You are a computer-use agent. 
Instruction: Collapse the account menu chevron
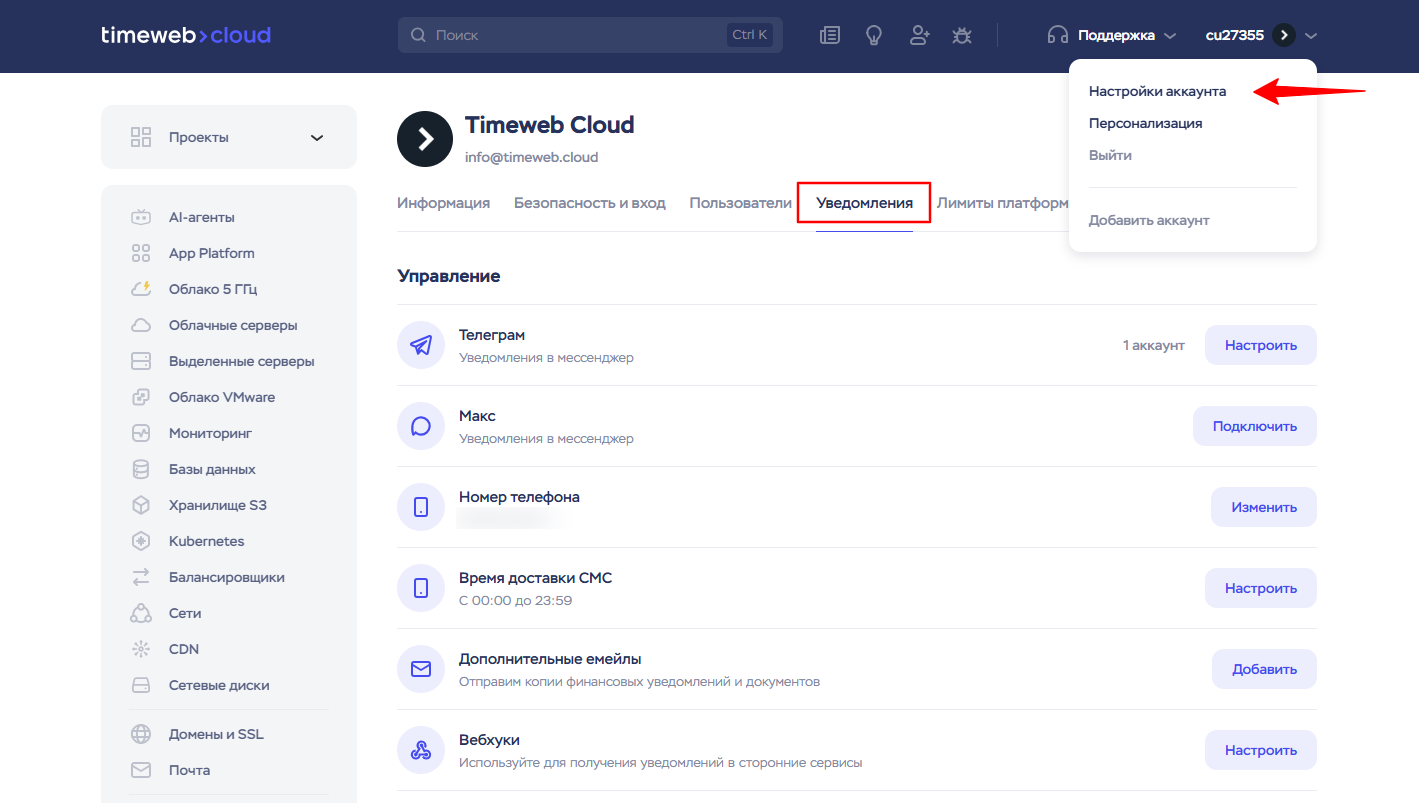click(1311, 35)
